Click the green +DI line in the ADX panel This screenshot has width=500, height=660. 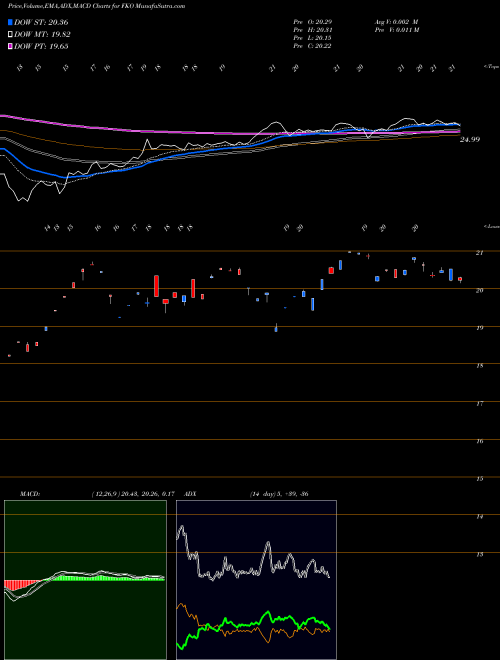pyautogui.click(x=253, y=627)
